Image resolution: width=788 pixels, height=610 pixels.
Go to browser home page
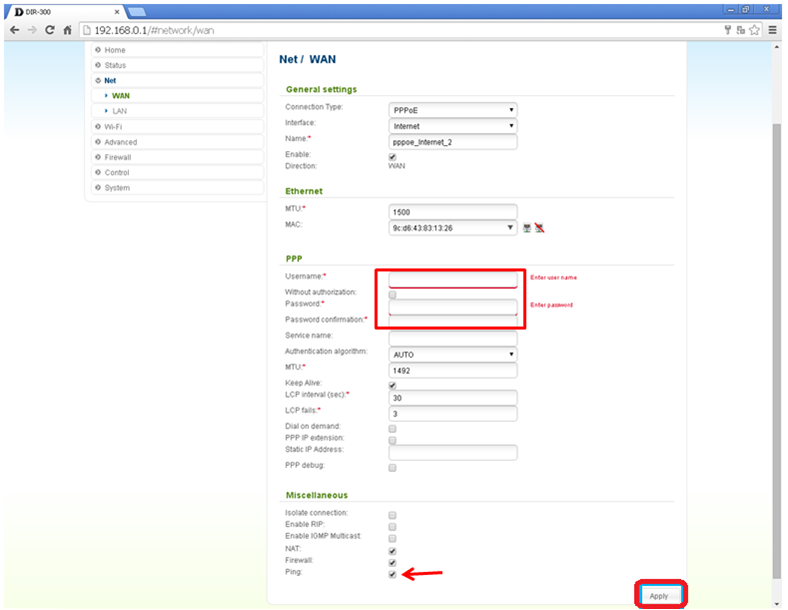coord(67,30)
